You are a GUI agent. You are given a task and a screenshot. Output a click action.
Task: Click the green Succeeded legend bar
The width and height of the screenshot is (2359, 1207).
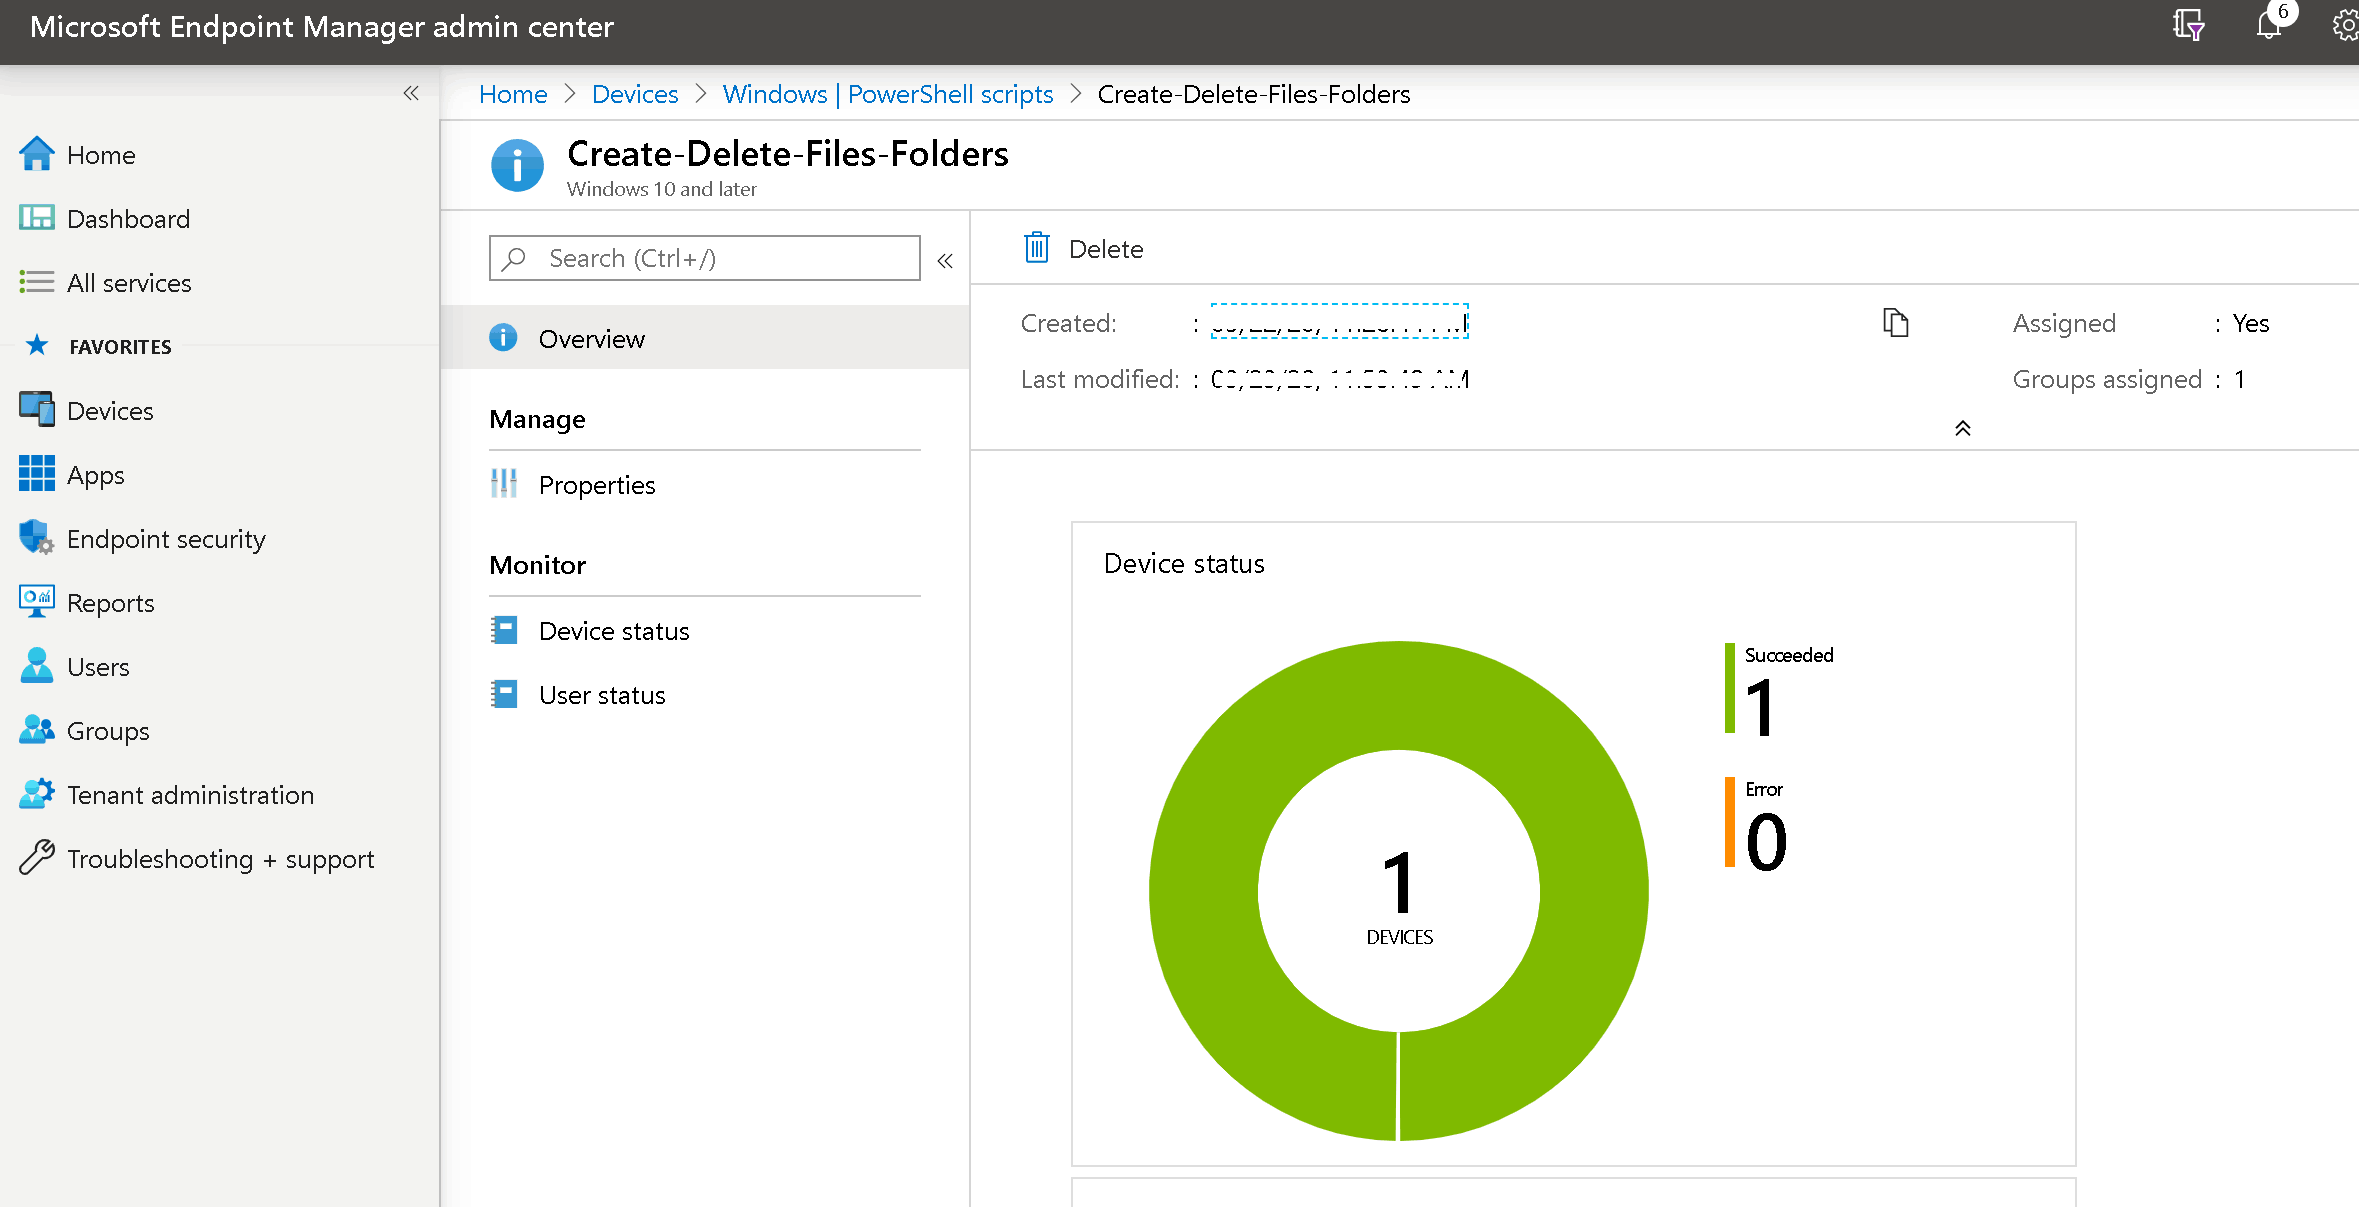(1730, 688)
